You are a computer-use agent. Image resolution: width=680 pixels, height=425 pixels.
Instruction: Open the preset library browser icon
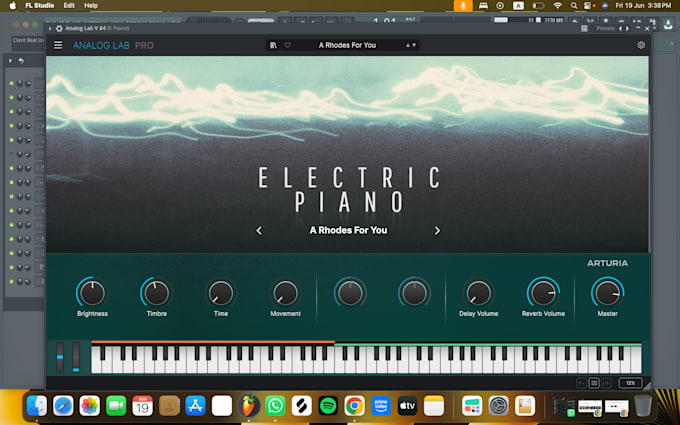click(273, 45)
